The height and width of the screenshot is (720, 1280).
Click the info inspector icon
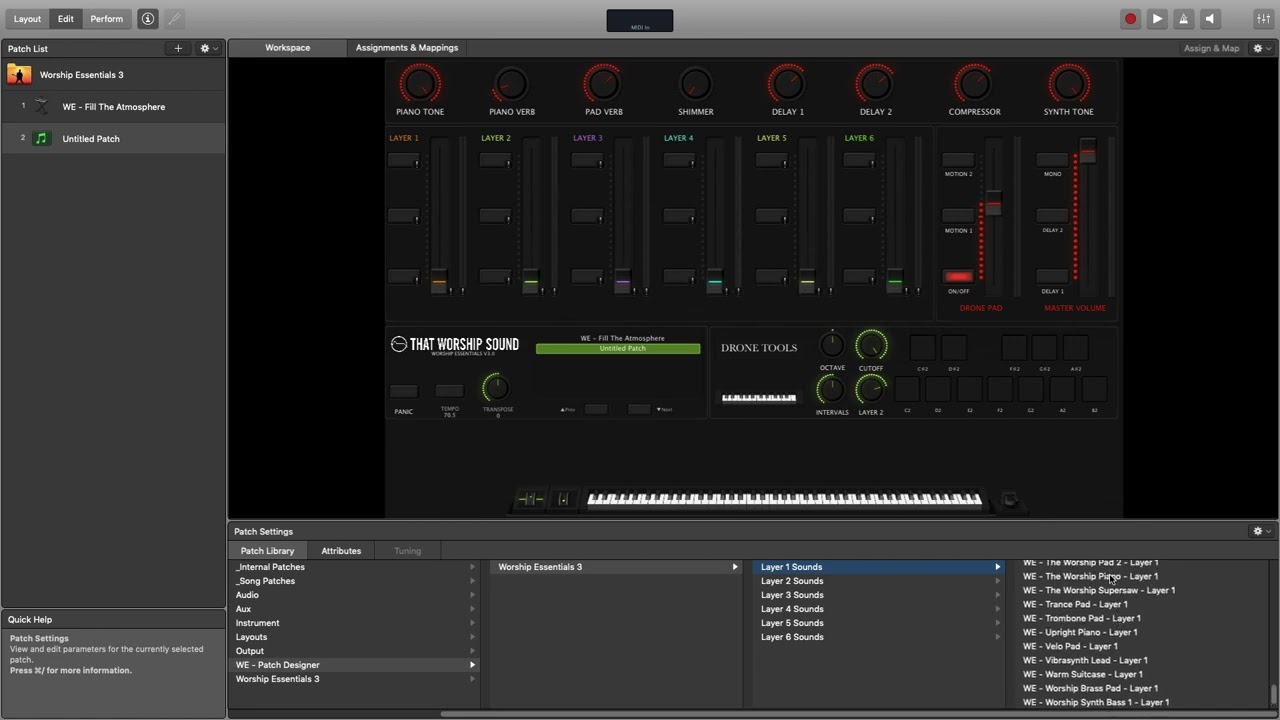(148, 19)
